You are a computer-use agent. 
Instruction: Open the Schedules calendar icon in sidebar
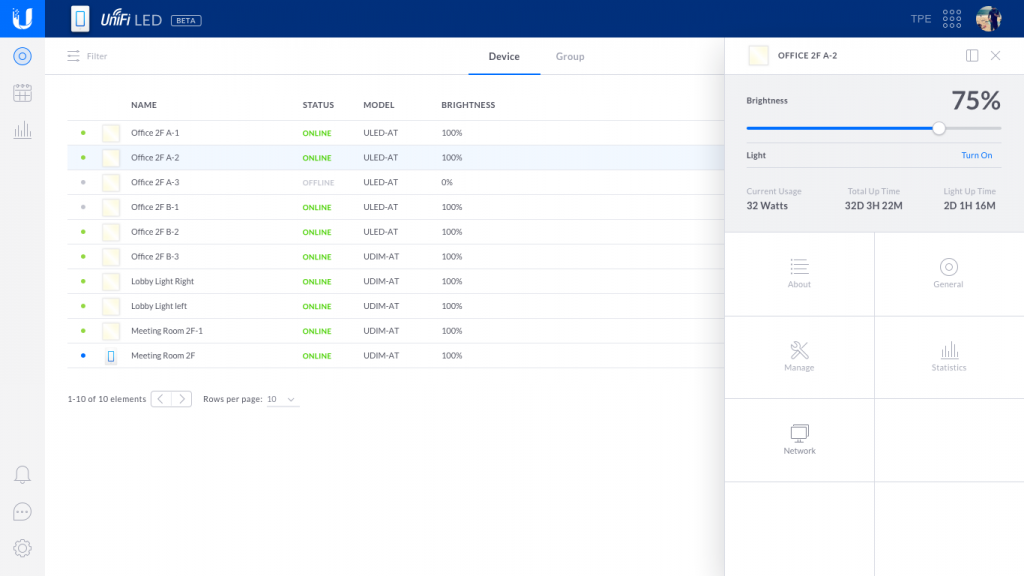coord(22,93)
